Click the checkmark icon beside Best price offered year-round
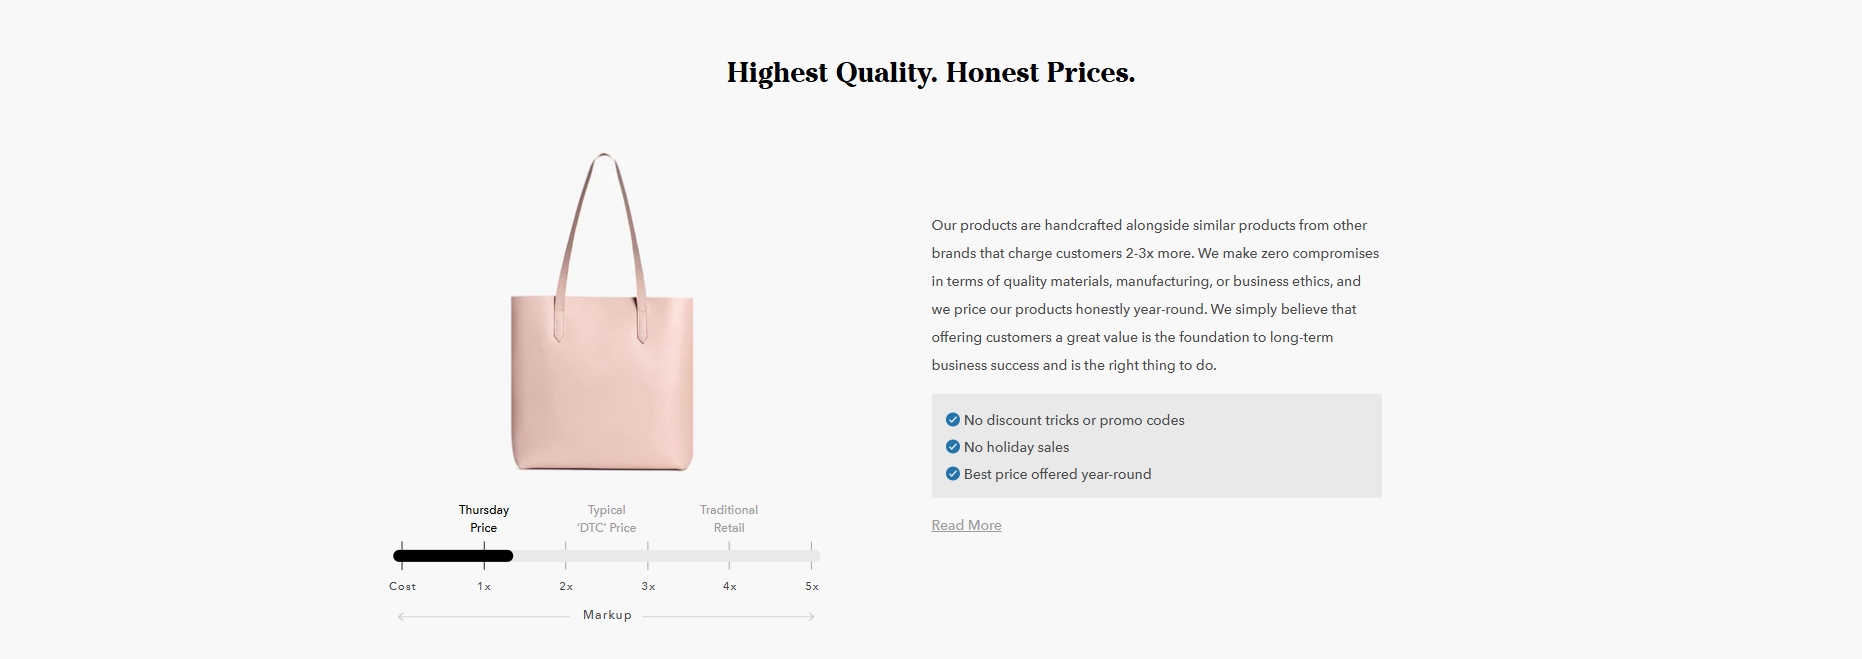 coord(952,474)
